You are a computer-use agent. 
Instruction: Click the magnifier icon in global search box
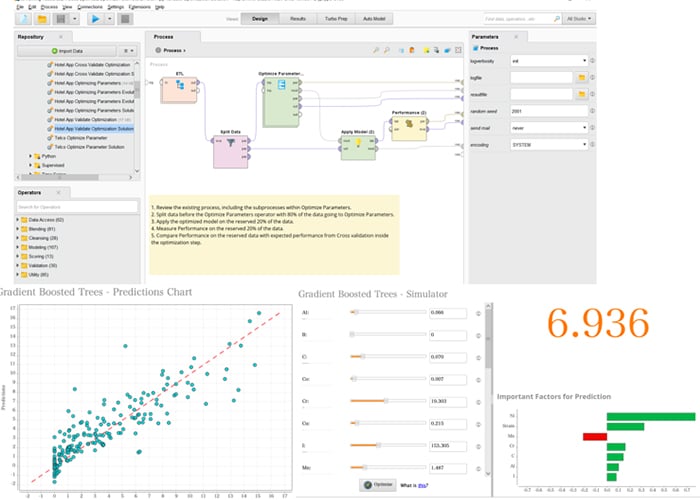(x=556, y=19)
